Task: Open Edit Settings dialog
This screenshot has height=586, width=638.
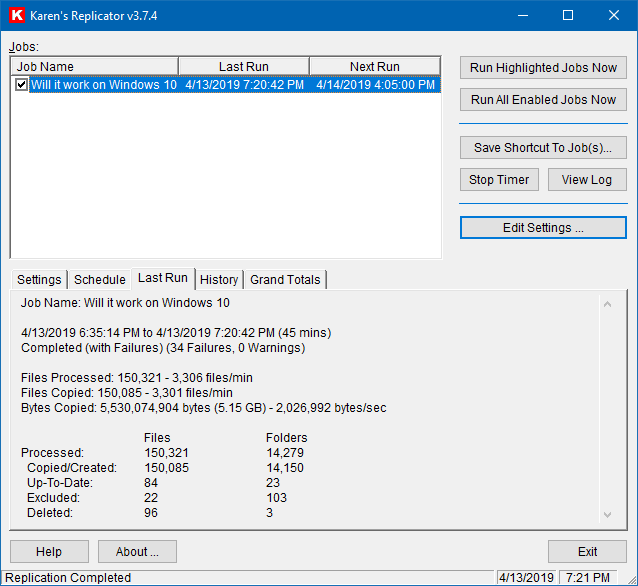Action: (543, 228)
